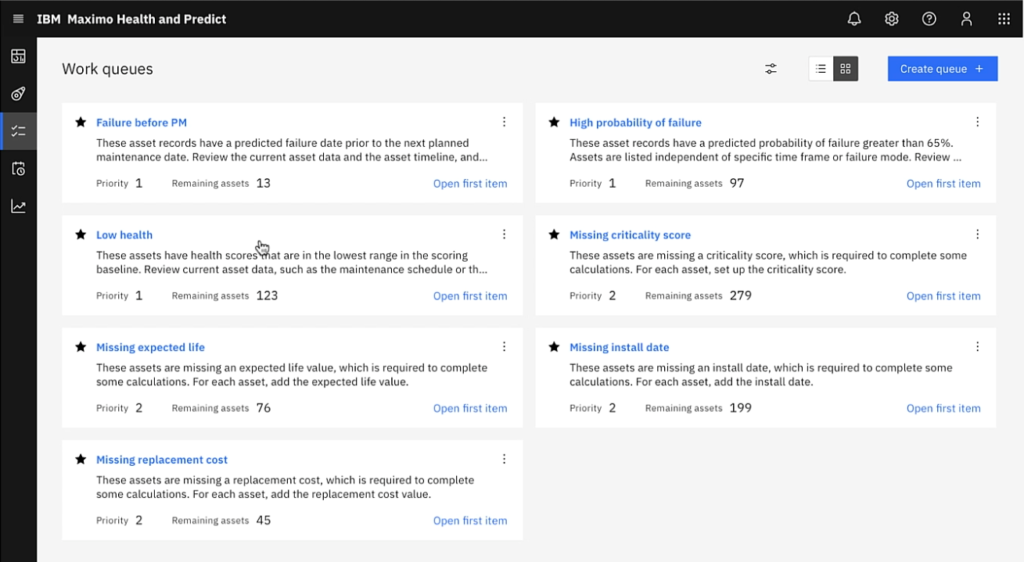Open the settings gear in header
This screenshot has height=562, width=1024.
(891, 19)
